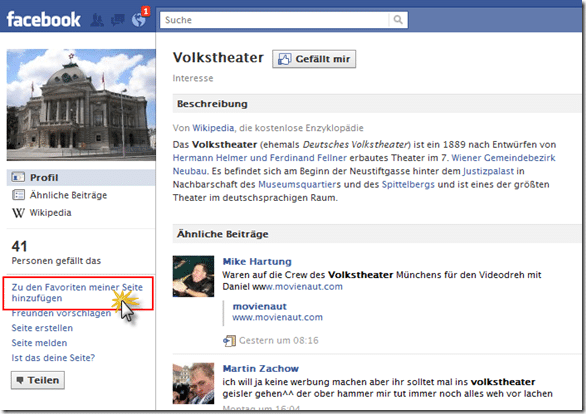This screenshot has width=586, height=414.
Task: Click the Ähnliche Beiträge list icon
Action: [x=18, y=195]
